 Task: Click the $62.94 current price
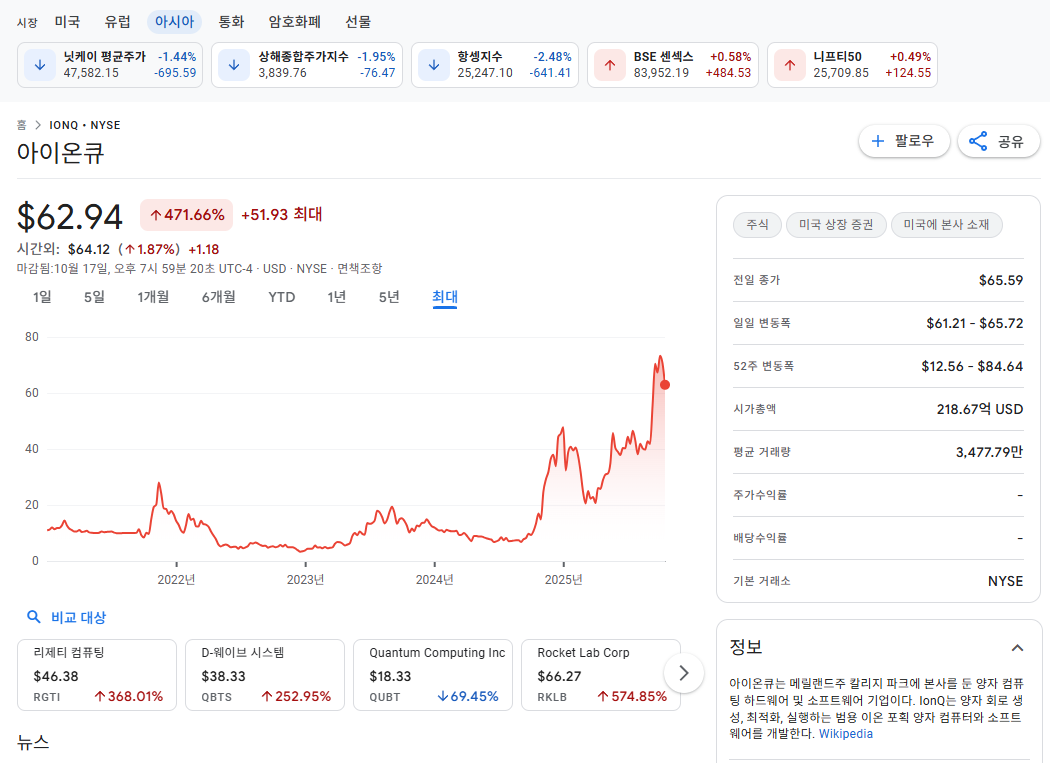[70, 217]
